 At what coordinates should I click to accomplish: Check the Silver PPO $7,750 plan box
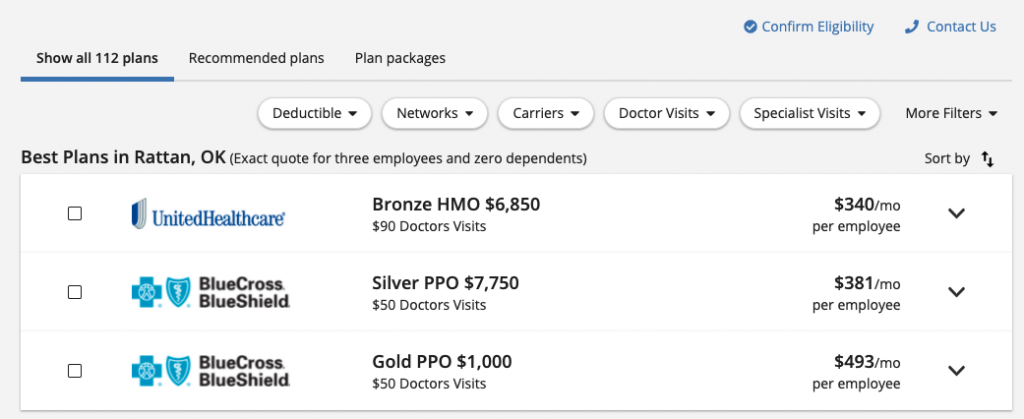pyautogui.click(x=75, y=292)
